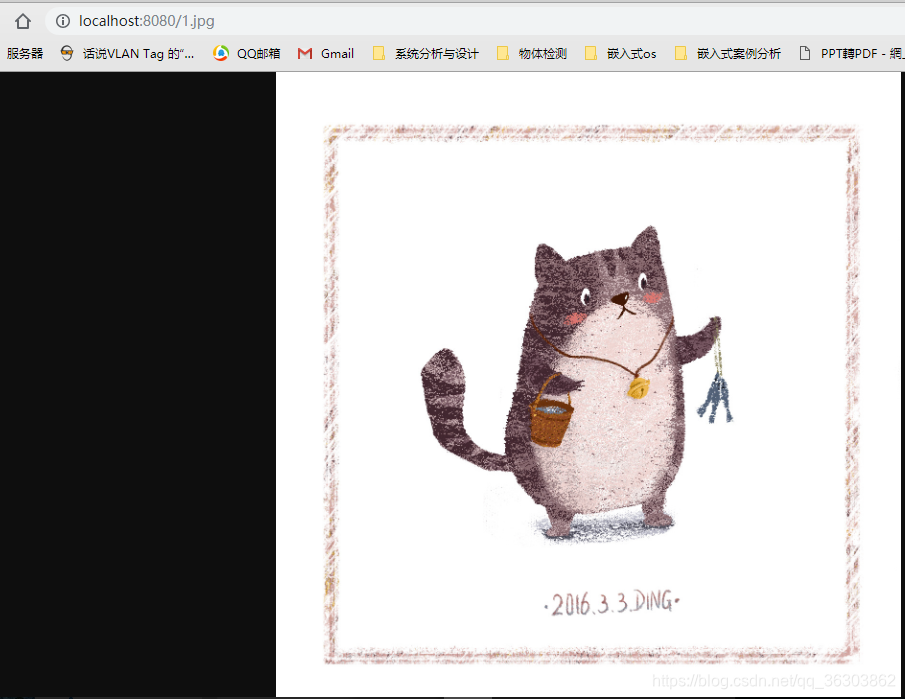The width and height of the screenshot is (905, 699).
Task: Click the VLAN Tag bookmark favicon
Action: pos(67,54)
